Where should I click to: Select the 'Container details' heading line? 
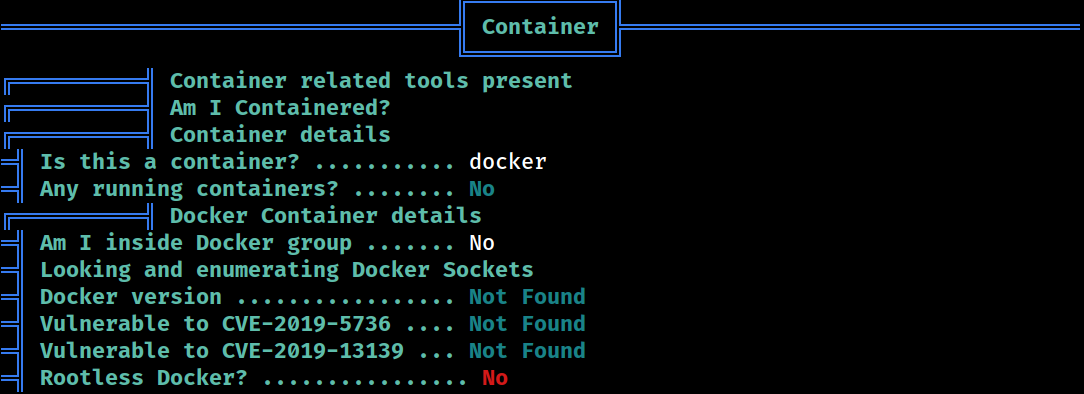[x=280, y=134]
